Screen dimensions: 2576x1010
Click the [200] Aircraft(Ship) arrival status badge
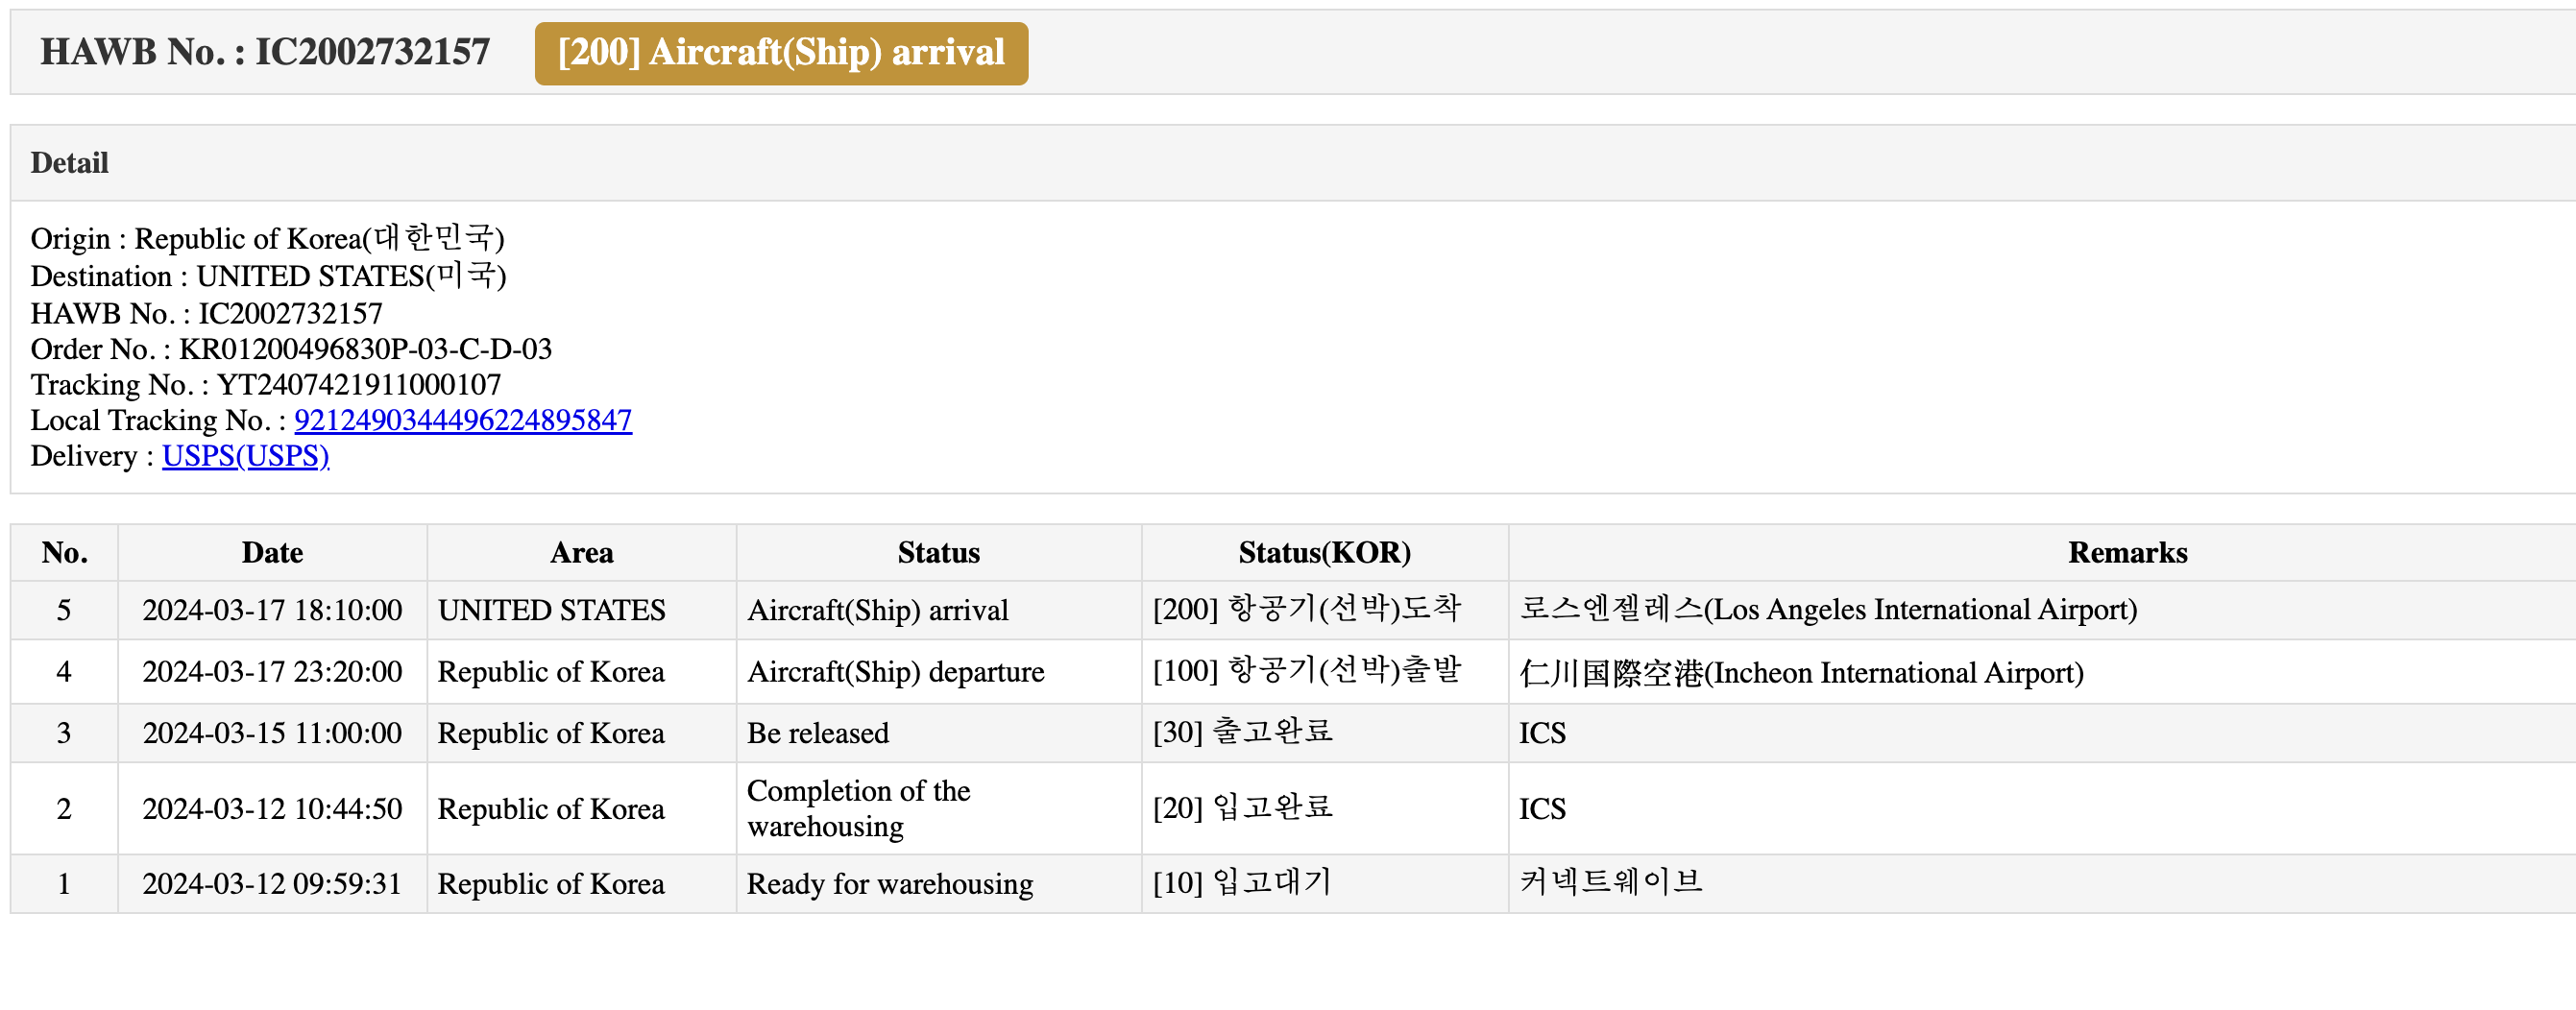[x=781, y=53]
